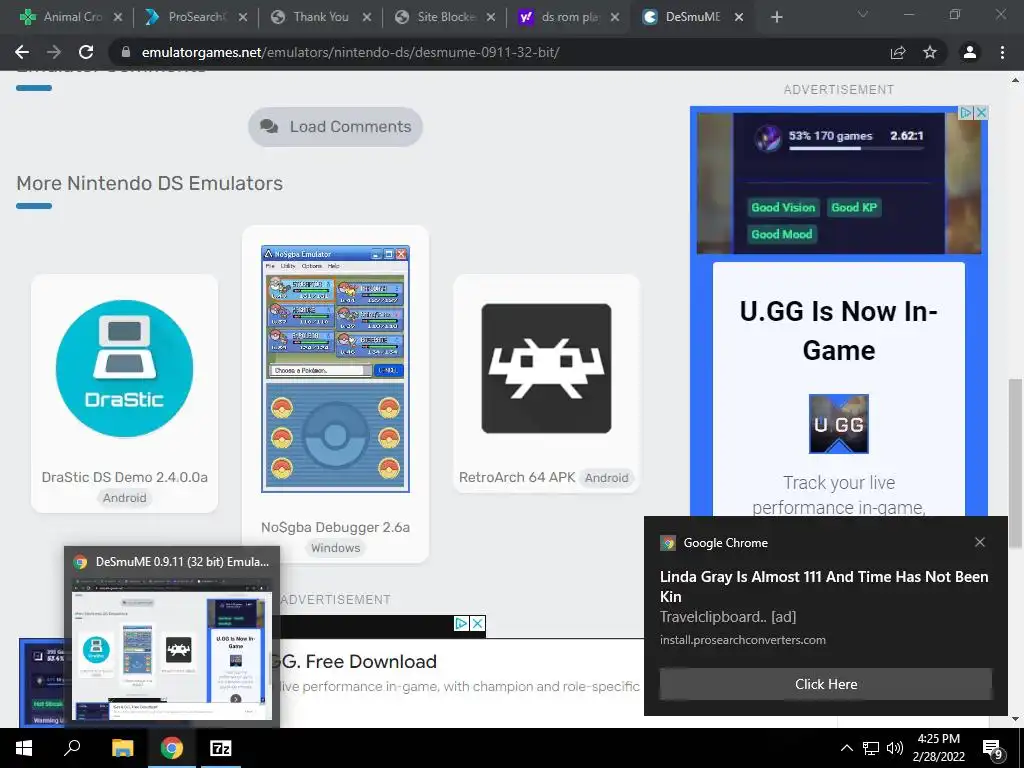Open Chrome three-dot menu
Viewport: 1024px width, 768px height.
[x=1002, y=52]
